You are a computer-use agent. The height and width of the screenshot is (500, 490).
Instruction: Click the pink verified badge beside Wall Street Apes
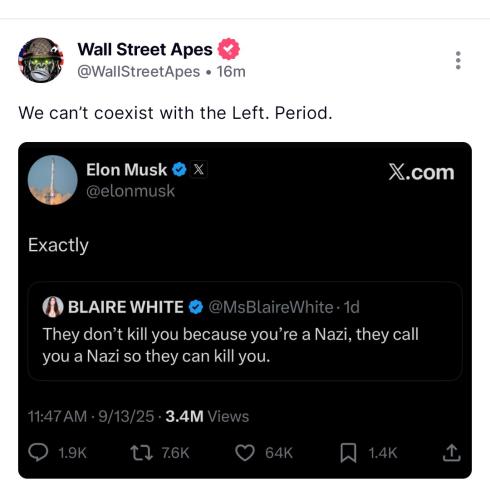tap(229, 49)
